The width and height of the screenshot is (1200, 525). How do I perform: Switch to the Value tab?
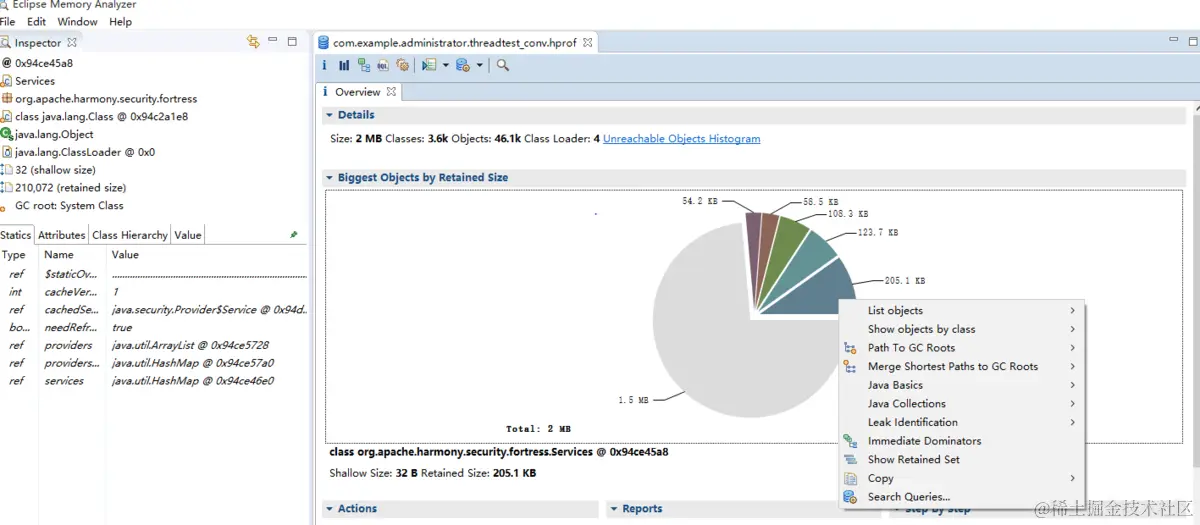click(x=188, y=235)
